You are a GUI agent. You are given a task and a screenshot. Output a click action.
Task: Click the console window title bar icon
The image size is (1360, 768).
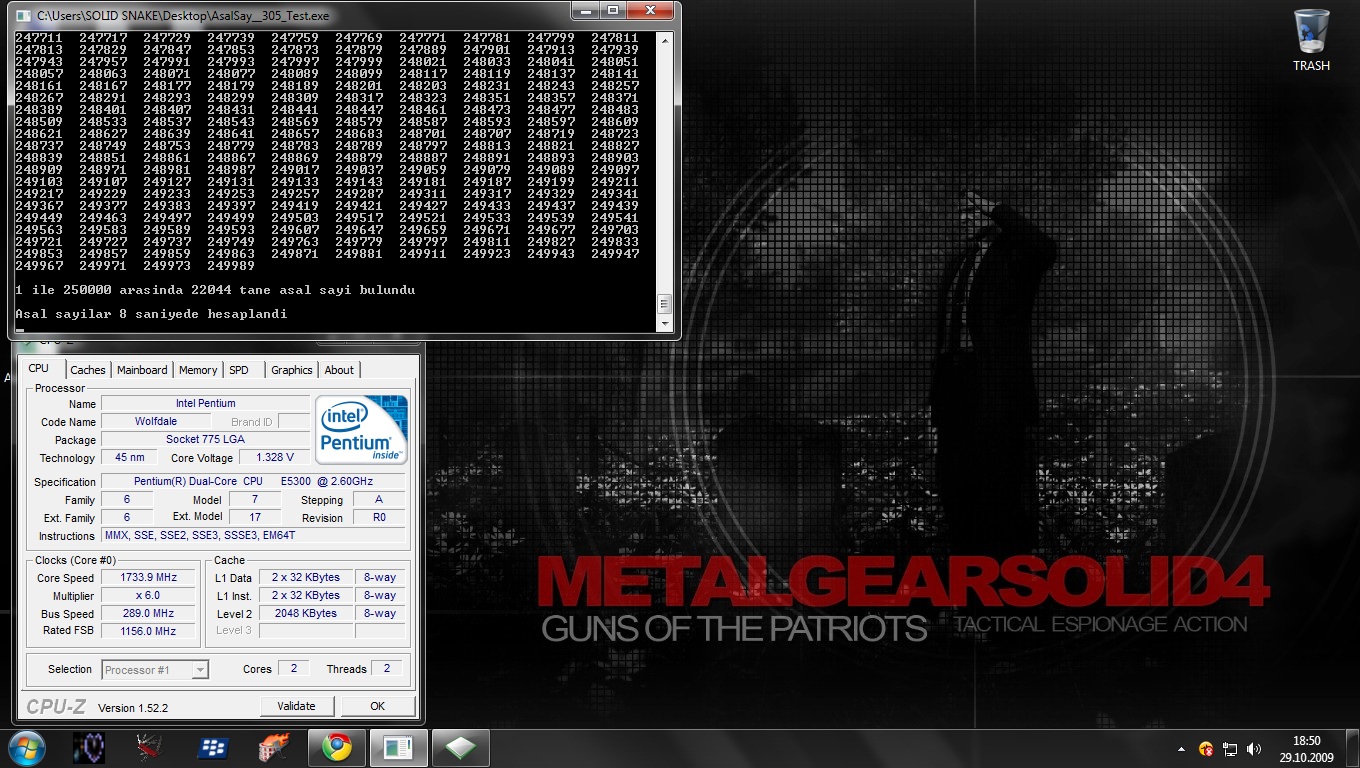click(23, 16)
